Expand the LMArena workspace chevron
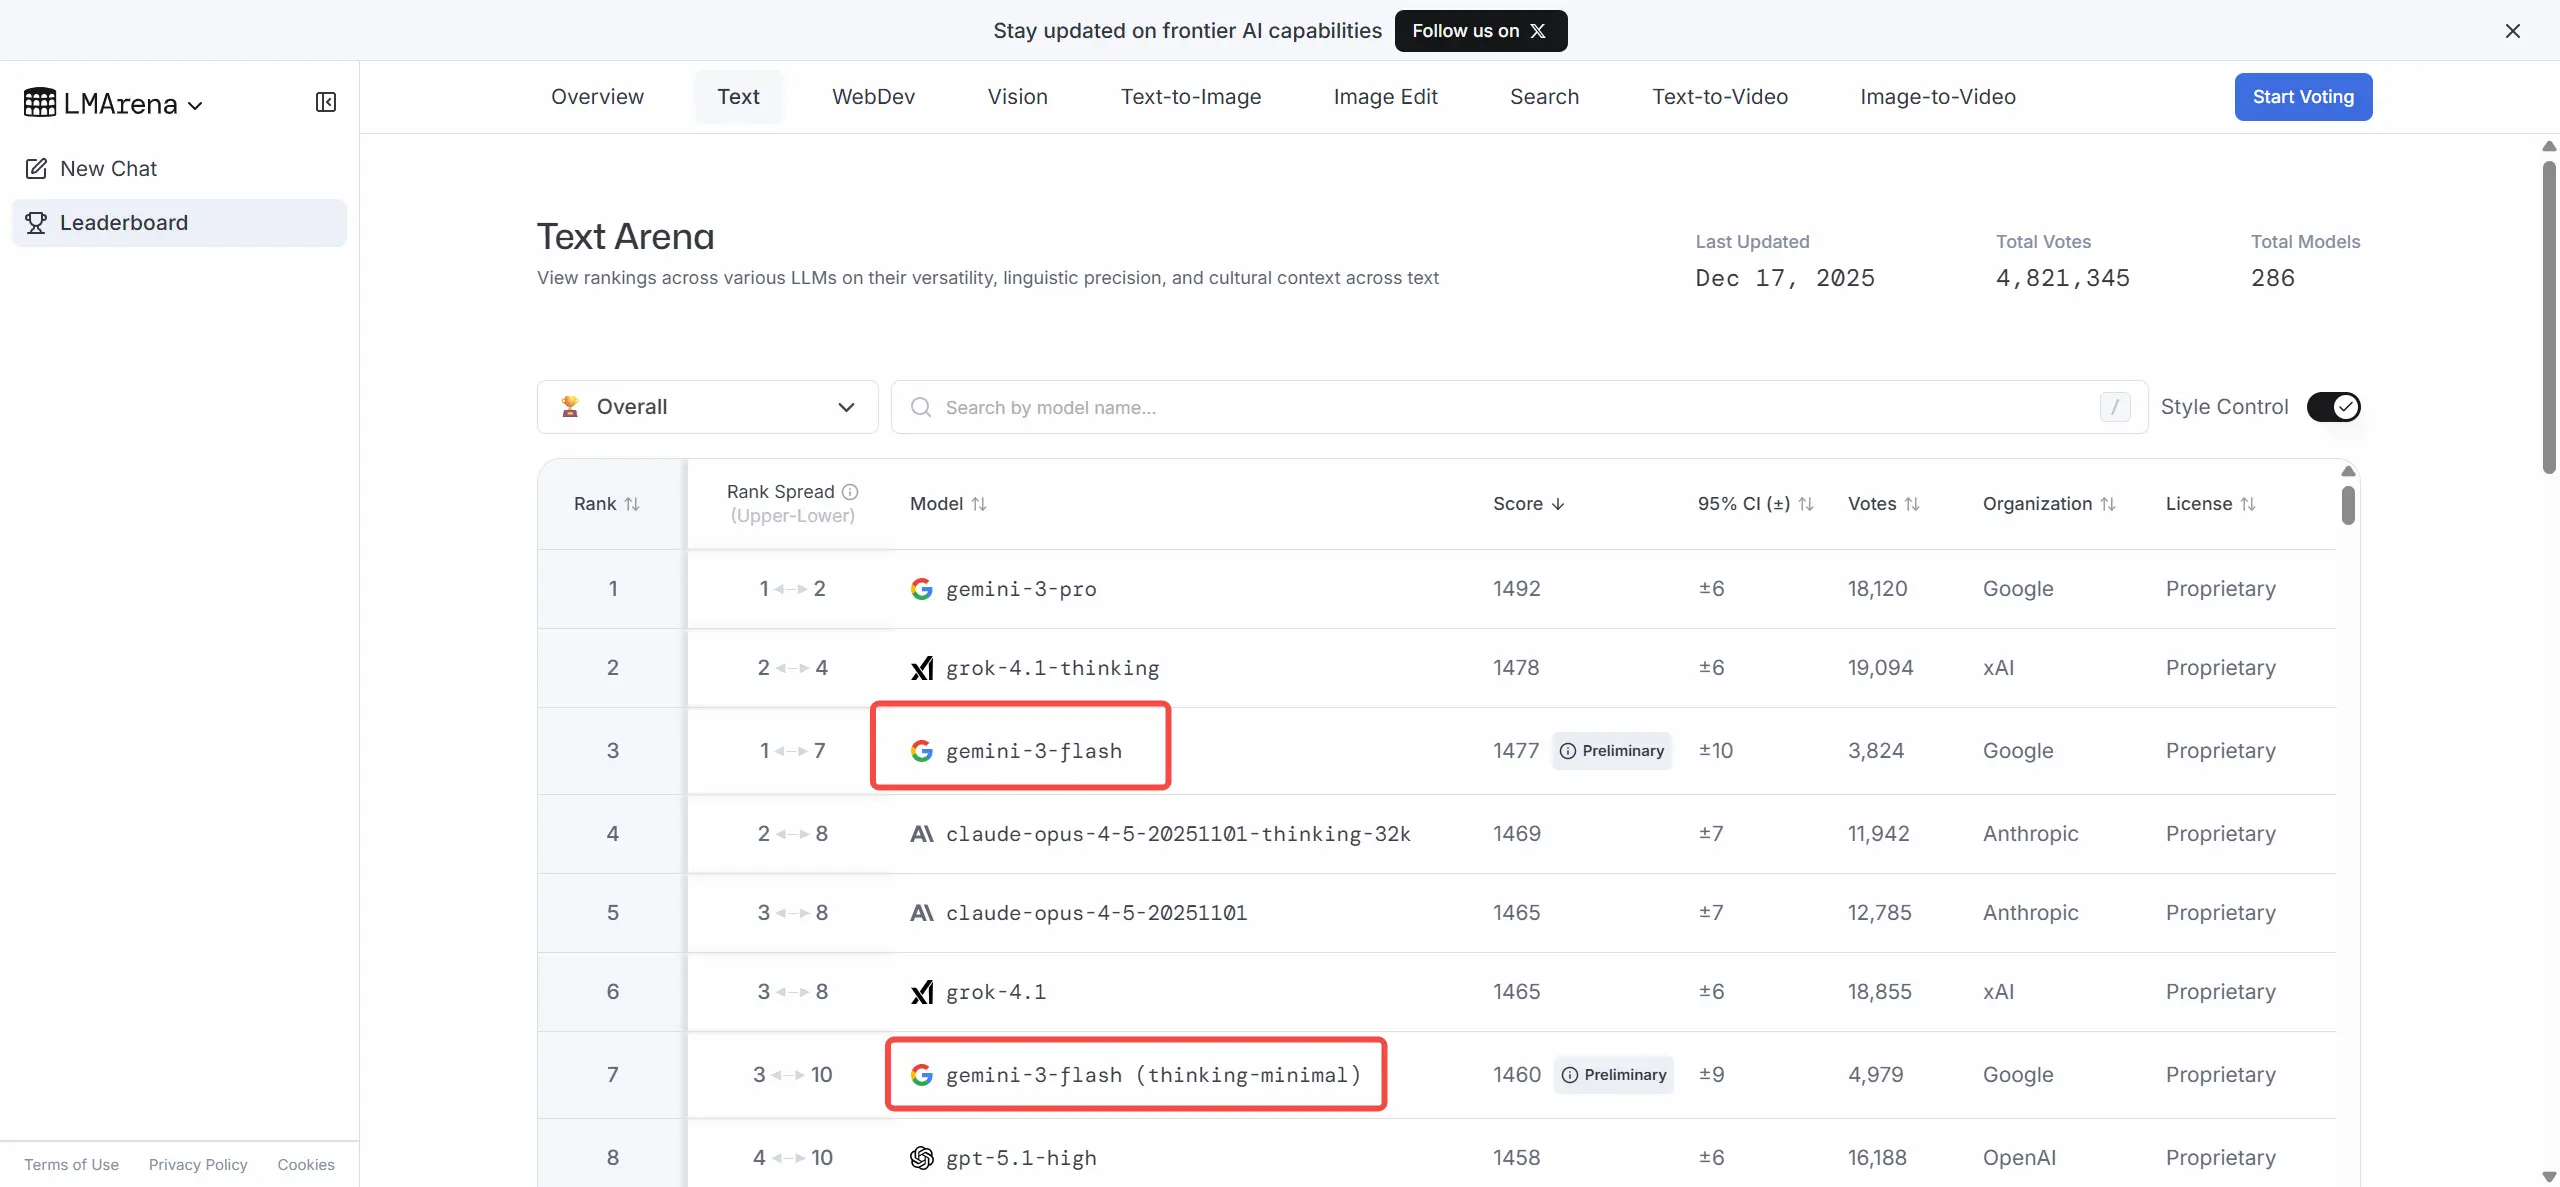2560x1187 pixels. [x=195, y=104]
